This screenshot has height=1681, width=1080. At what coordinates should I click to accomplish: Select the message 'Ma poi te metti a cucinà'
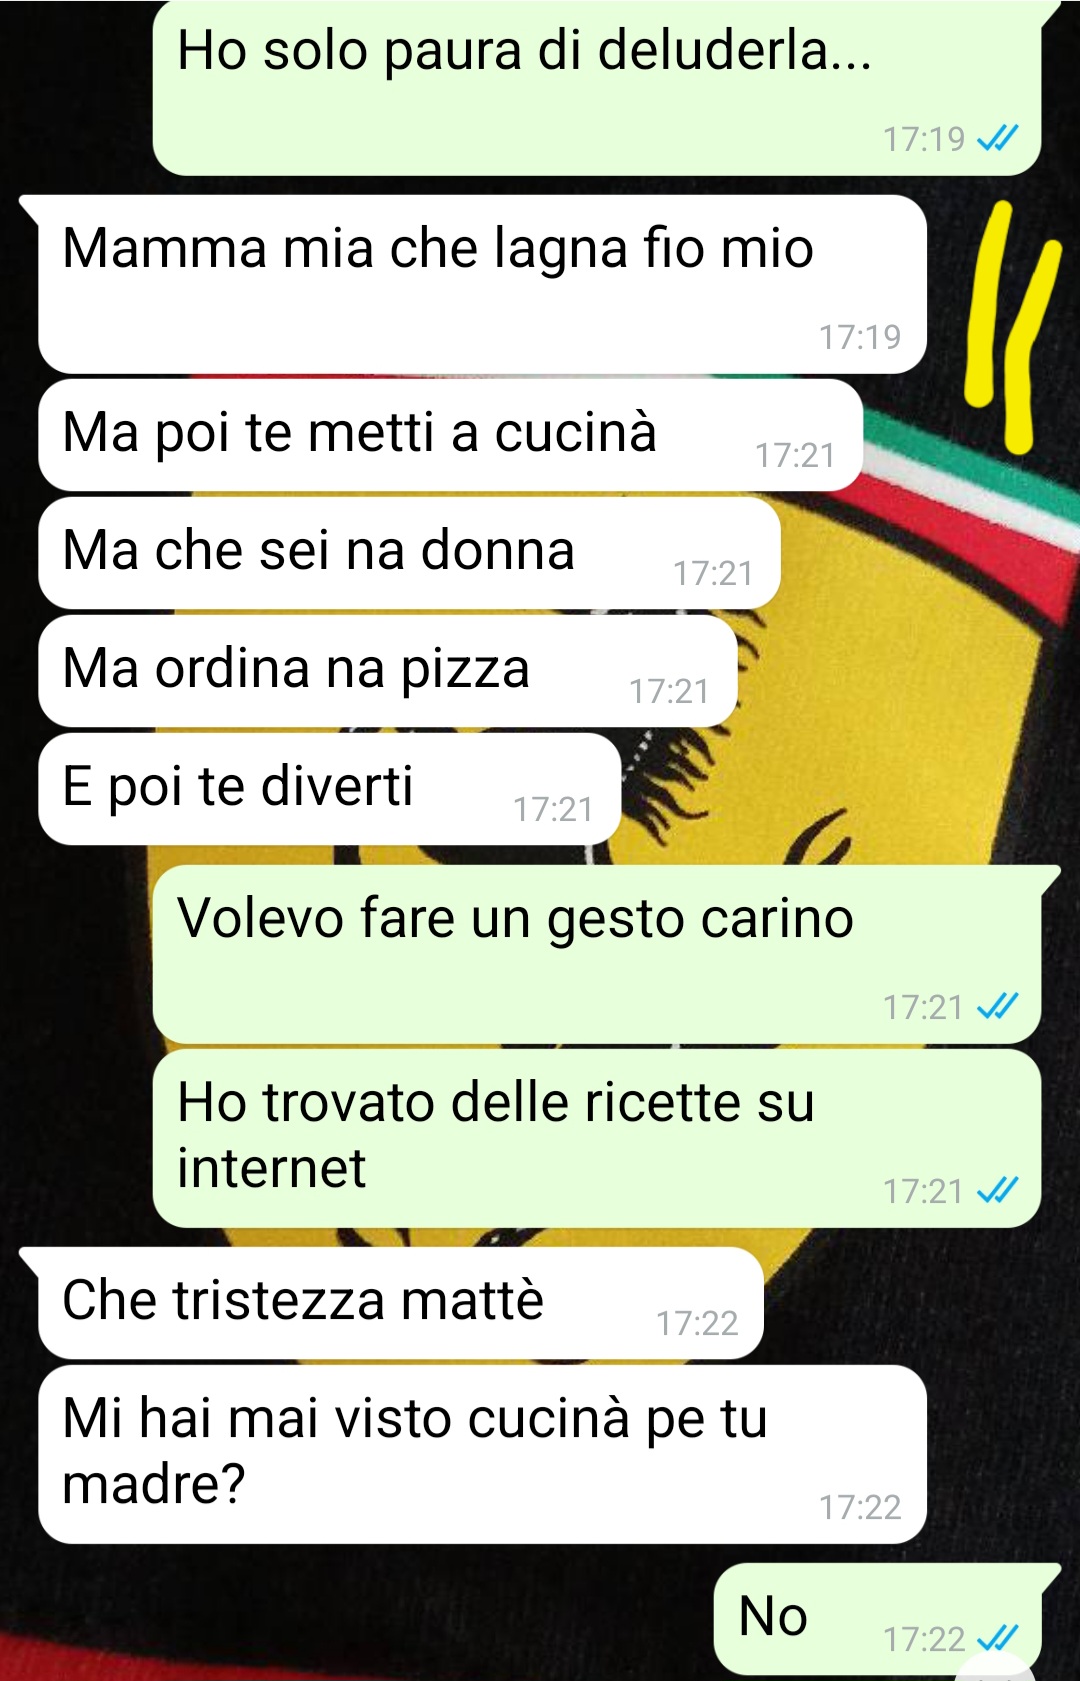[x=450, y=435]
